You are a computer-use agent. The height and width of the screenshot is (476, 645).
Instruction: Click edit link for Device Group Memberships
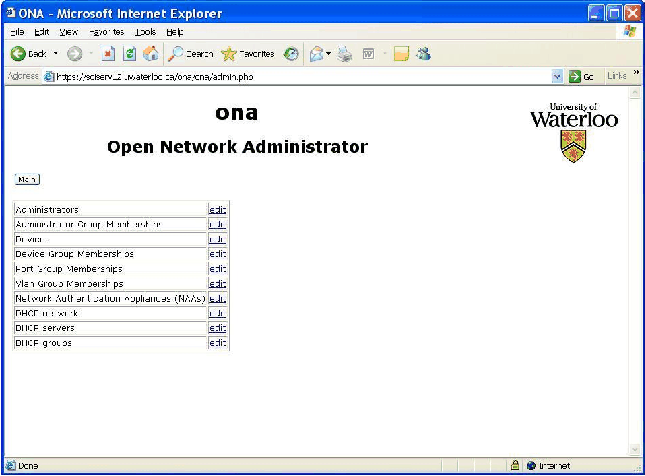tap(217, 254)
